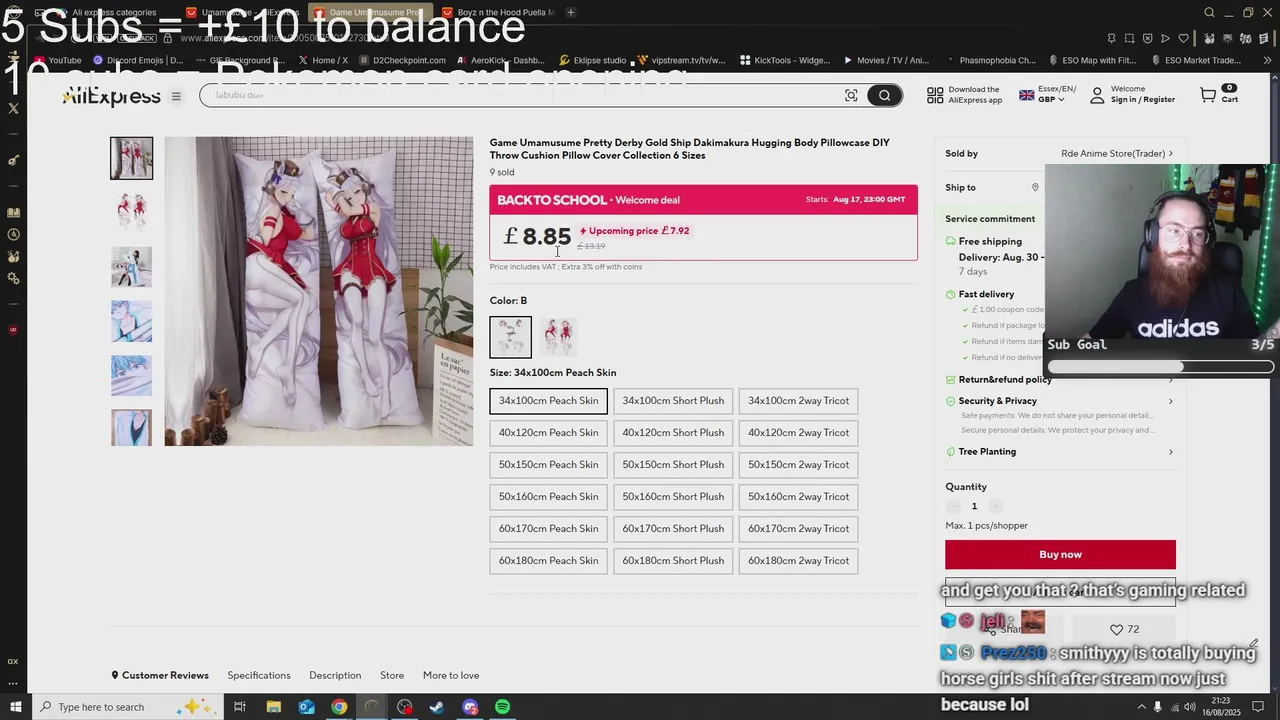This screenshot has width=1280, height=720.
Task: Select 50x150cm Peach Skin size
Action: [548, 465]
